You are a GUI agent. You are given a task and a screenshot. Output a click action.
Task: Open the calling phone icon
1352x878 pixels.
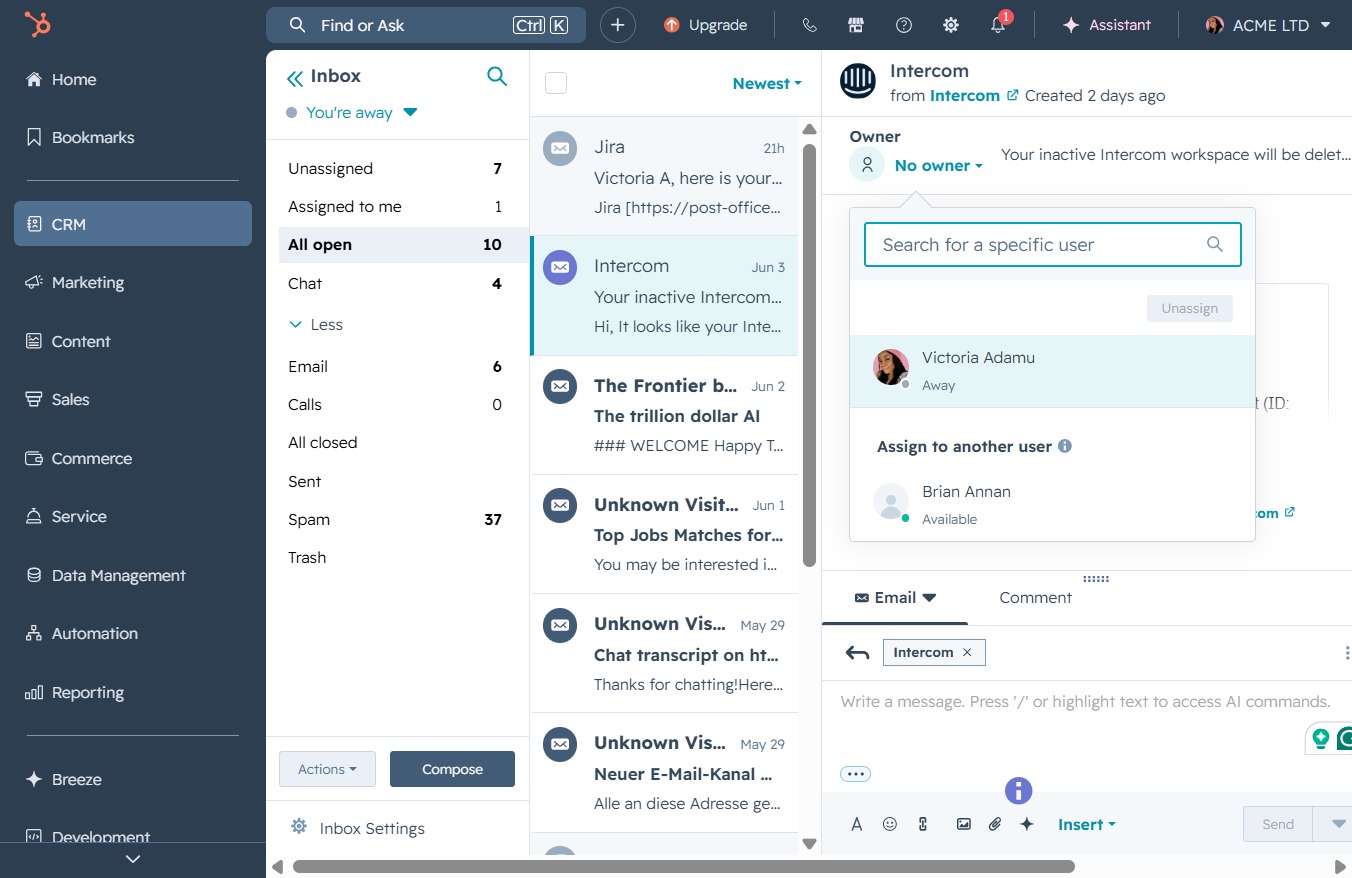click(810, 25)
